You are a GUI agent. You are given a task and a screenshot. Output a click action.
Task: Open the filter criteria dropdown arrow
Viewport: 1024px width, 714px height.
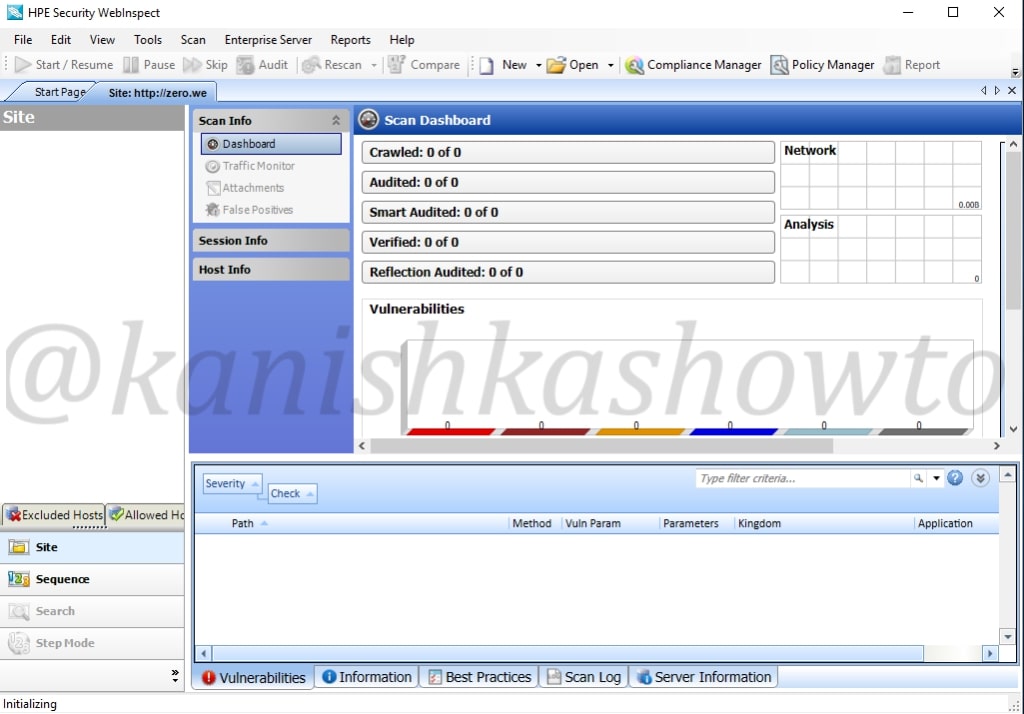tap(936, 478)
